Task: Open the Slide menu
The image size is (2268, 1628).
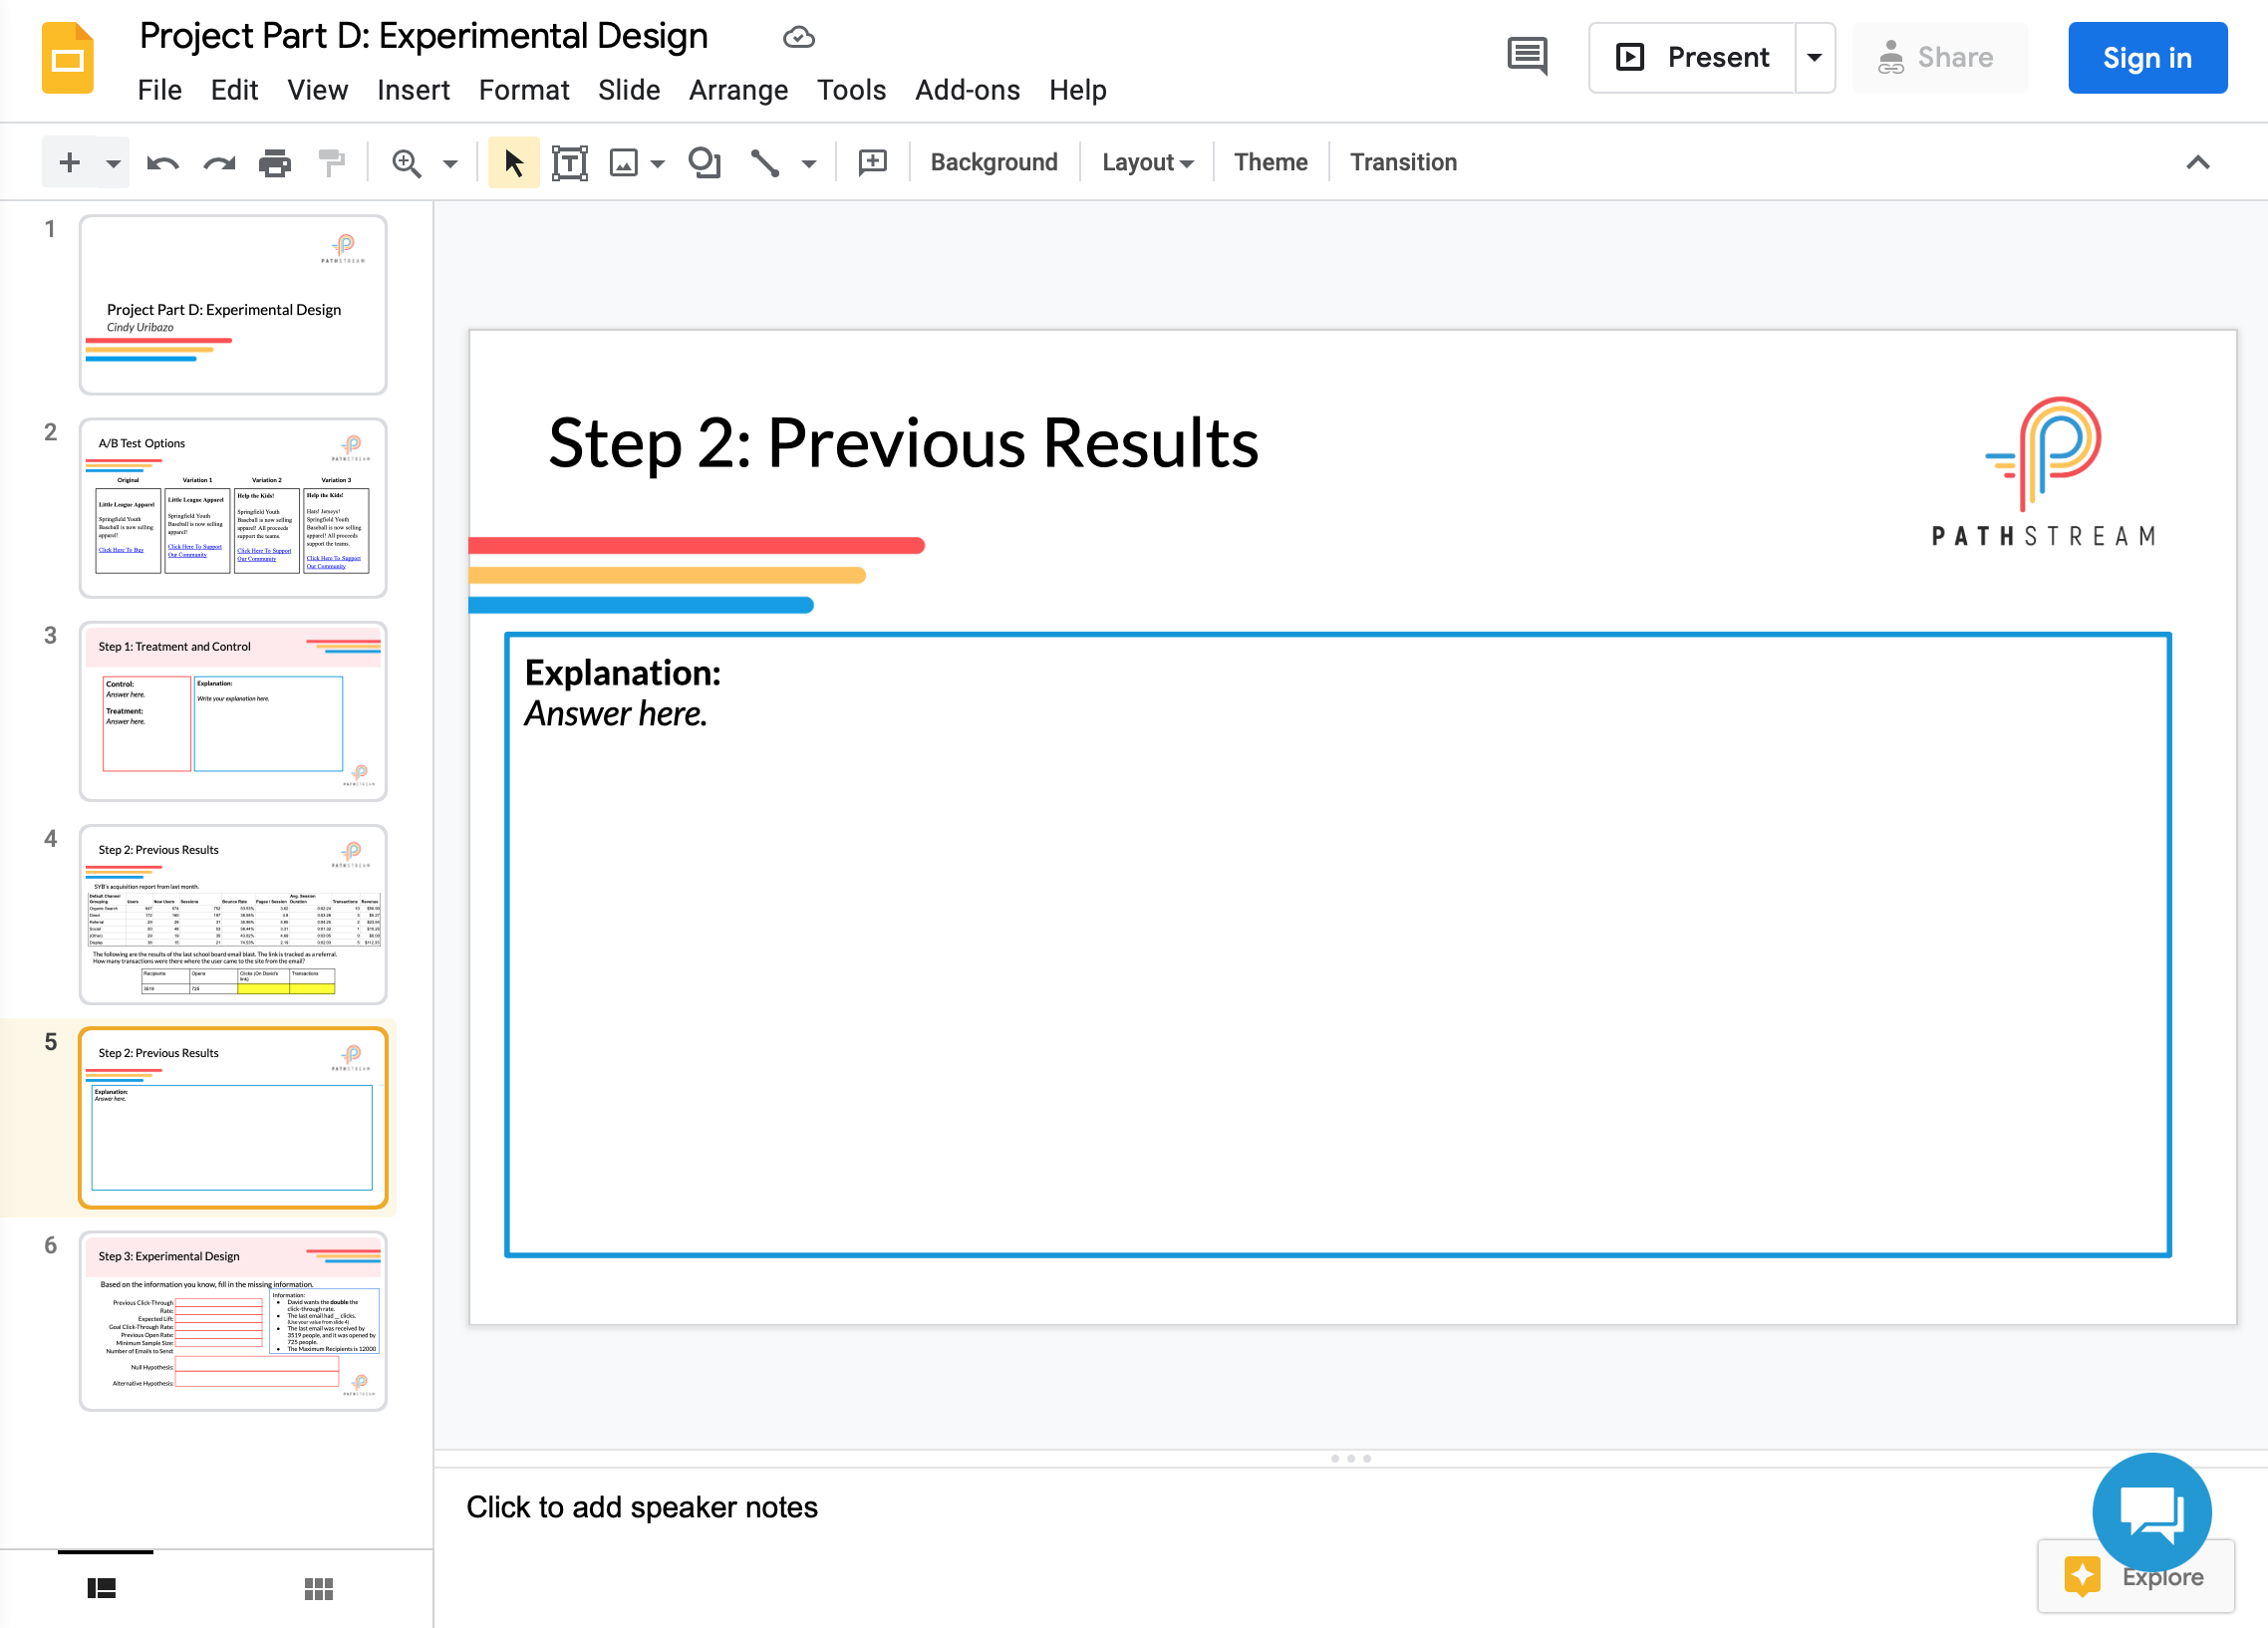Action: (x=629, y=90)
